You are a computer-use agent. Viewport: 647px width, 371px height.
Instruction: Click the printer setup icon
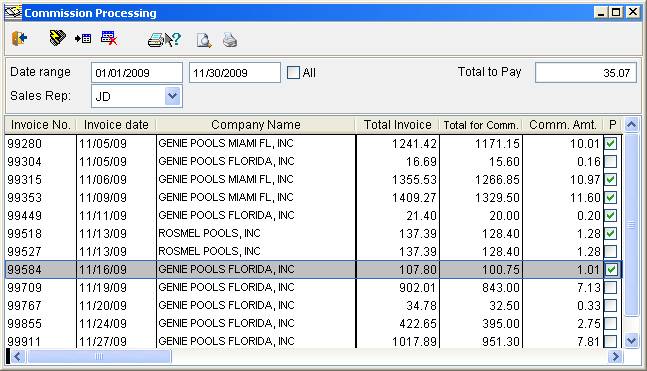(156, 40)
